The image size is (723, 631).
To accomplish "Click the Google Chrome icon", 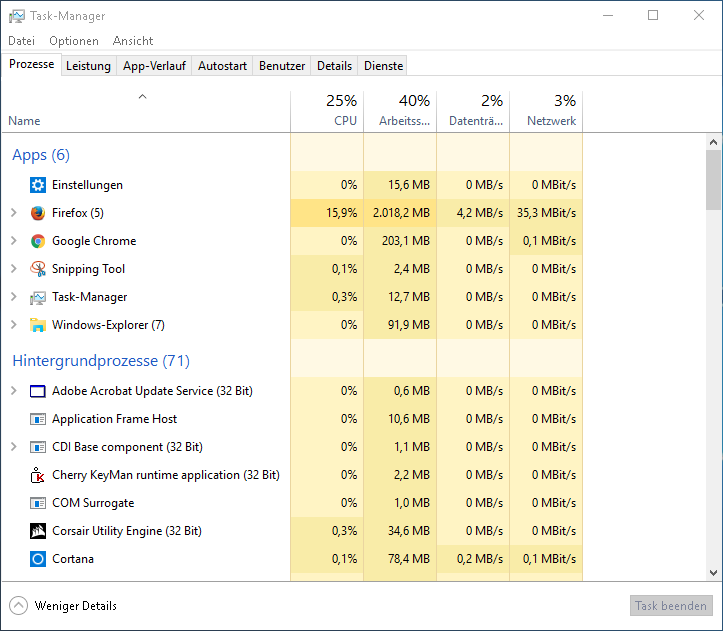I will 38,241.
